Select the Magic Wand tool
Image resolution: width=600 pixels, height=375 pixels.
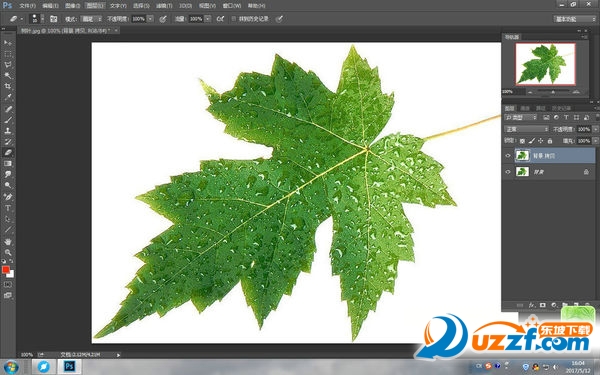(8, 75)
